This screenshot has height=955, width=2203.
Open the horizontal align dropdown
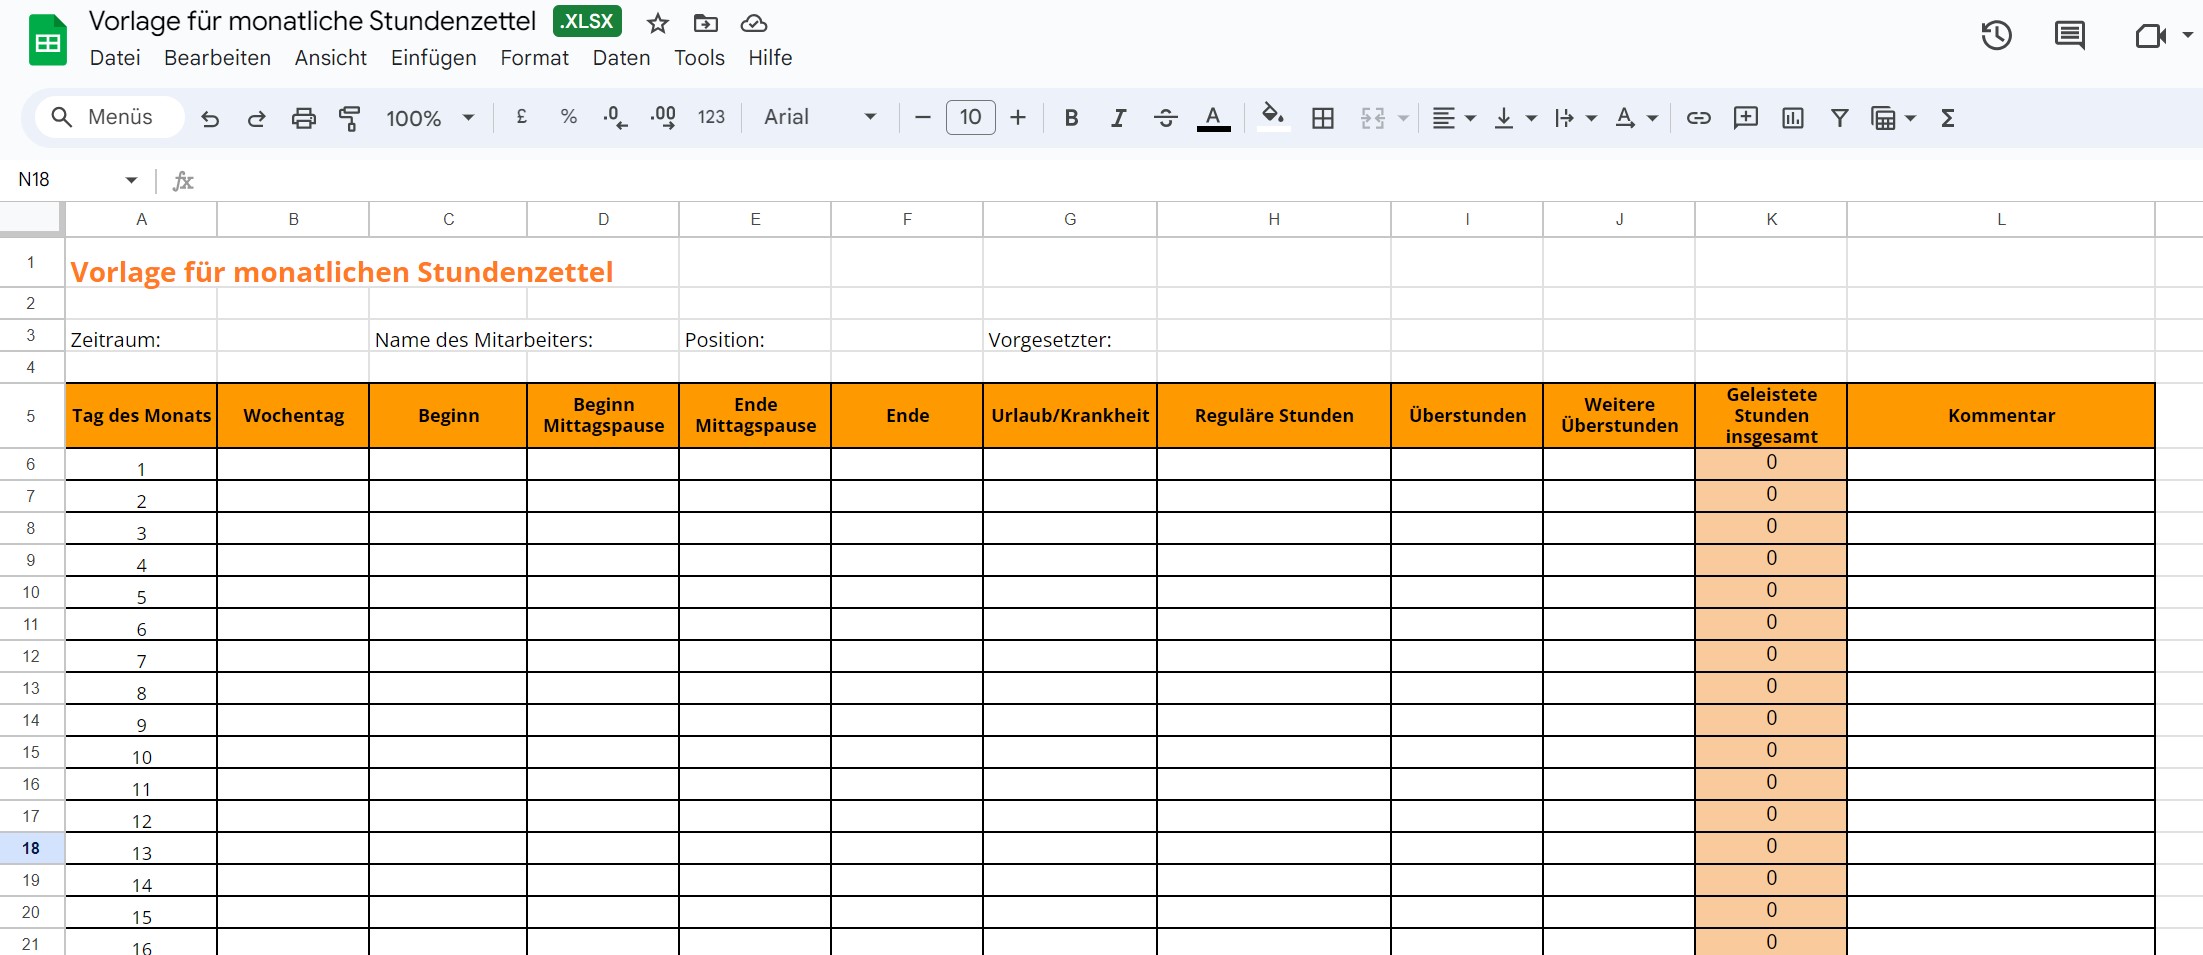click(x=1453, y=118)
